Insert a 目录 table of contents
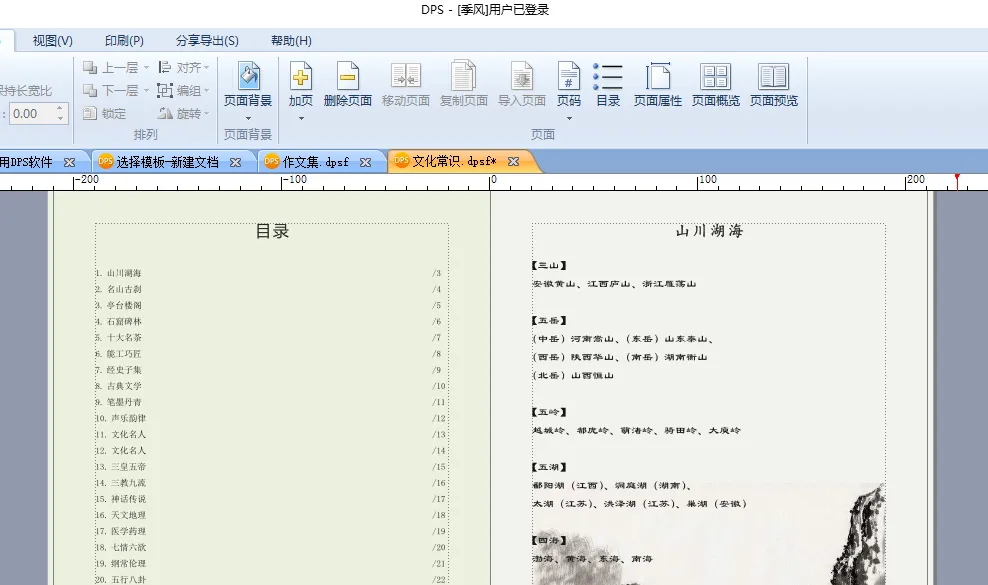Viewport: 988px width, 585px height. click(x=608, y=77)
